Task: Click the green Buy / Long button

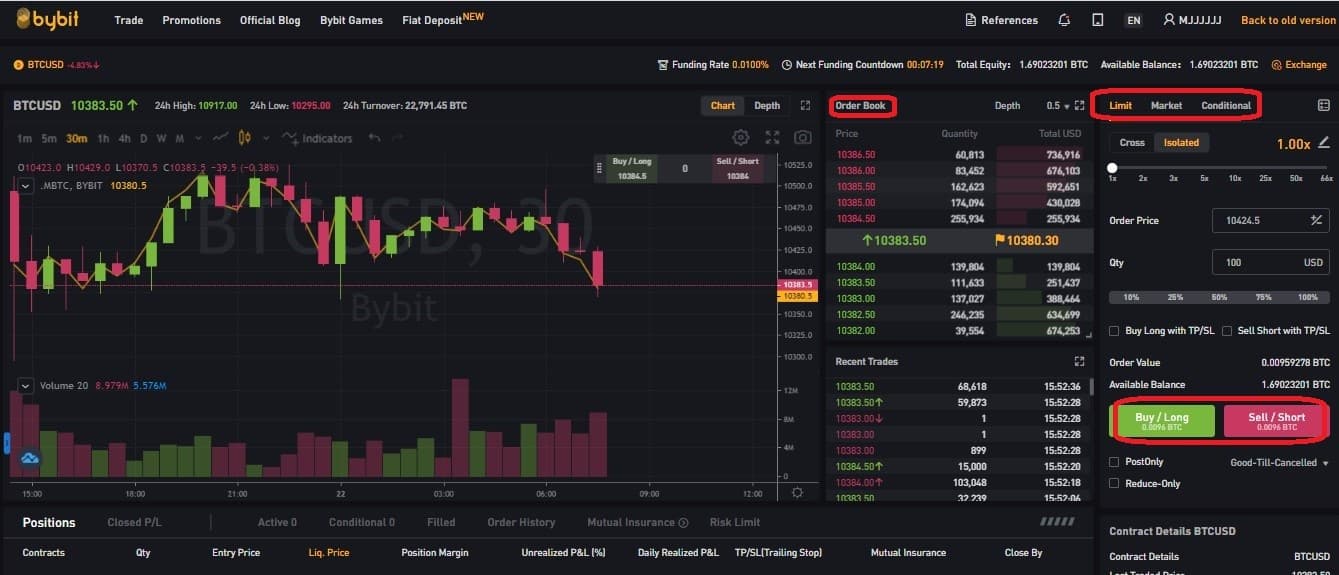Action: (x=1162, y=421)
